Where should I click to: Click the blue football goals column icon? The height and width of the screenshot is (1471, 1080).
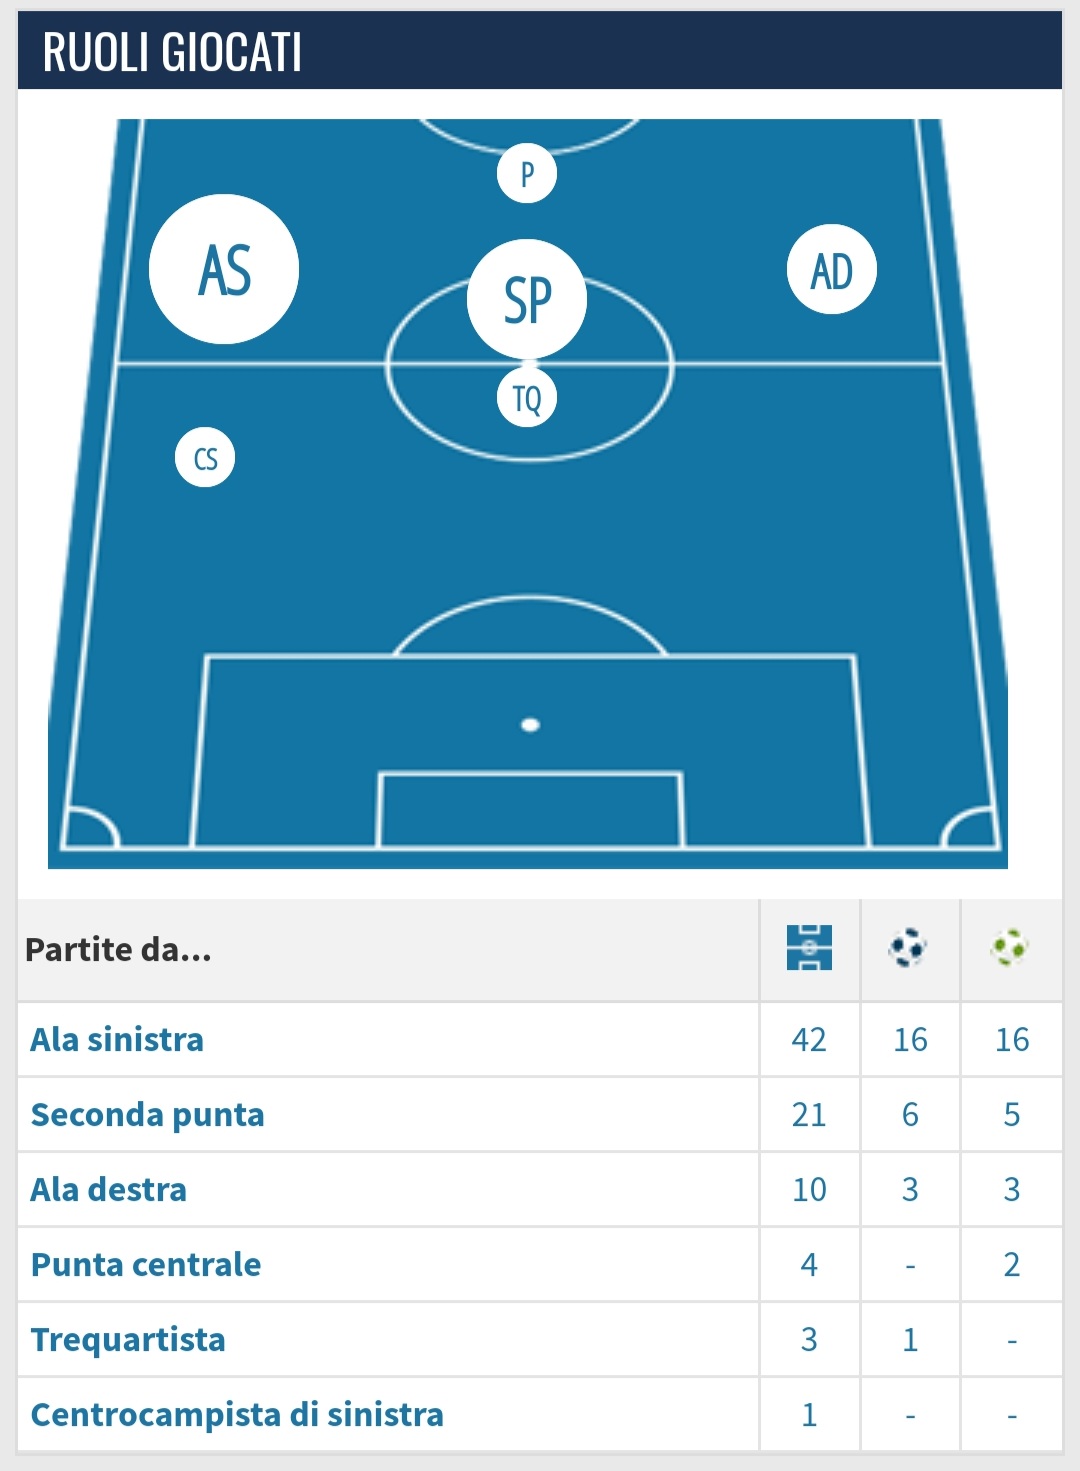(908, 947)
